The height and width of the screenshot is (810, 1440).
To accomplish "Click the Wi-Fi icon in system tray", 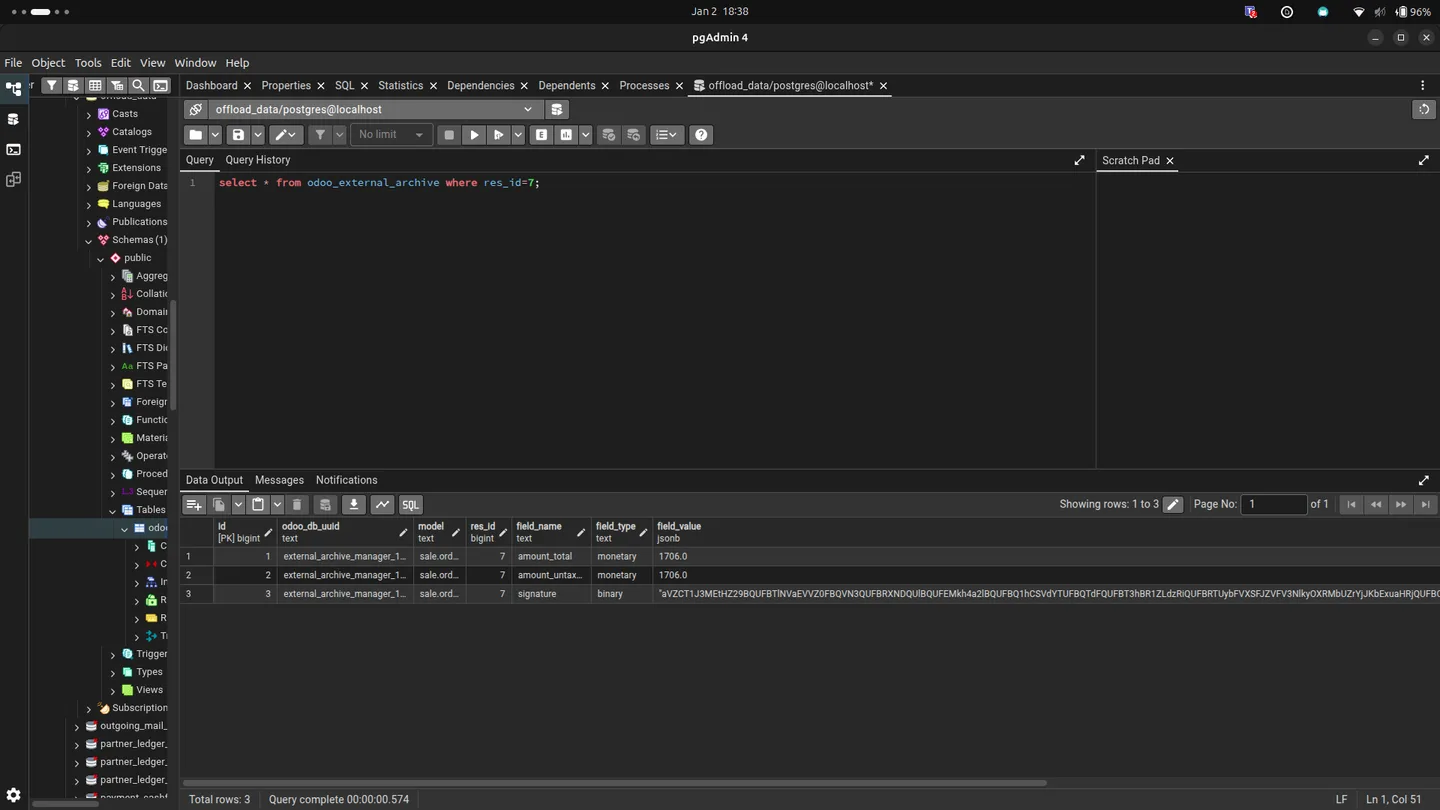I will tap(1358, 12).
